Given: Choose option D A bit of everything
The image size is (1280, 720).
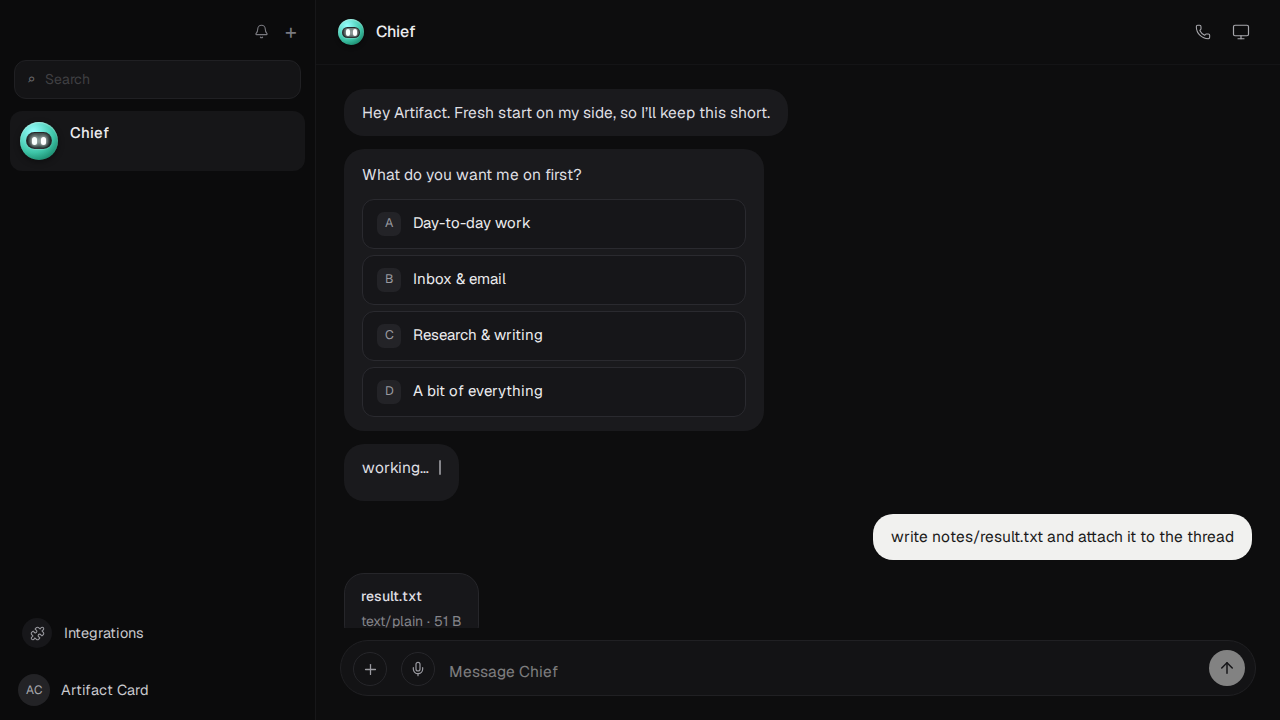Looking at the screenshot, I should coord(554,391).
